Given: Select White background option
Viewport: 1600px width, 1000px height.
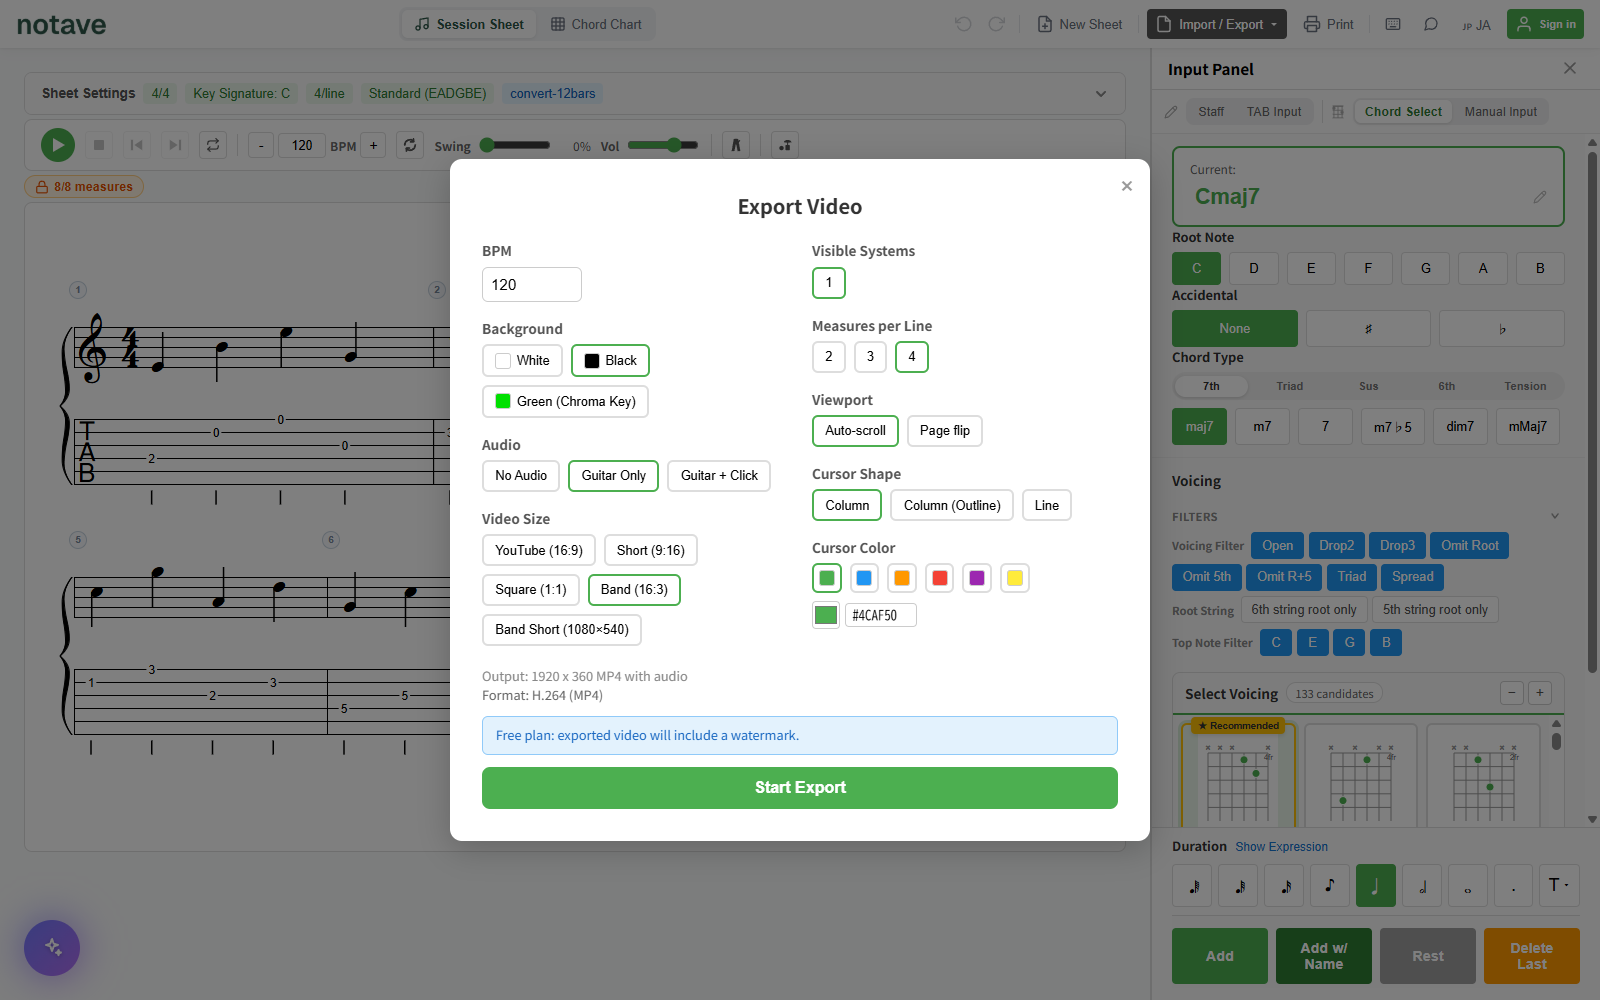Looking at the screenshot, I should (522, 360).
